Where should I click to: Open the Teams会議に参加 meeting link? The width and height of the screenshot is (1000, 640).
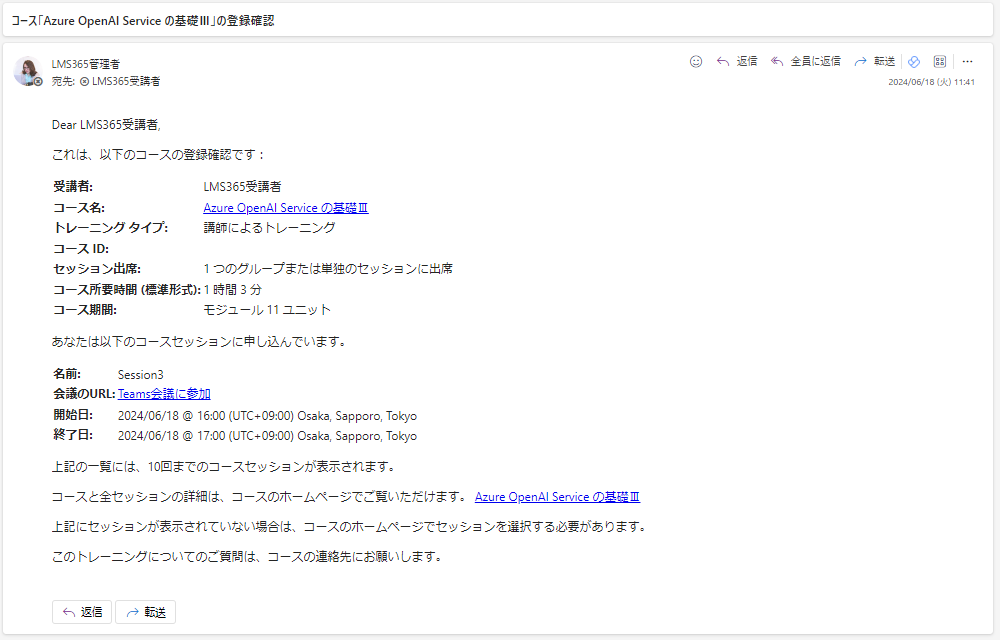(x=164, y=394)
